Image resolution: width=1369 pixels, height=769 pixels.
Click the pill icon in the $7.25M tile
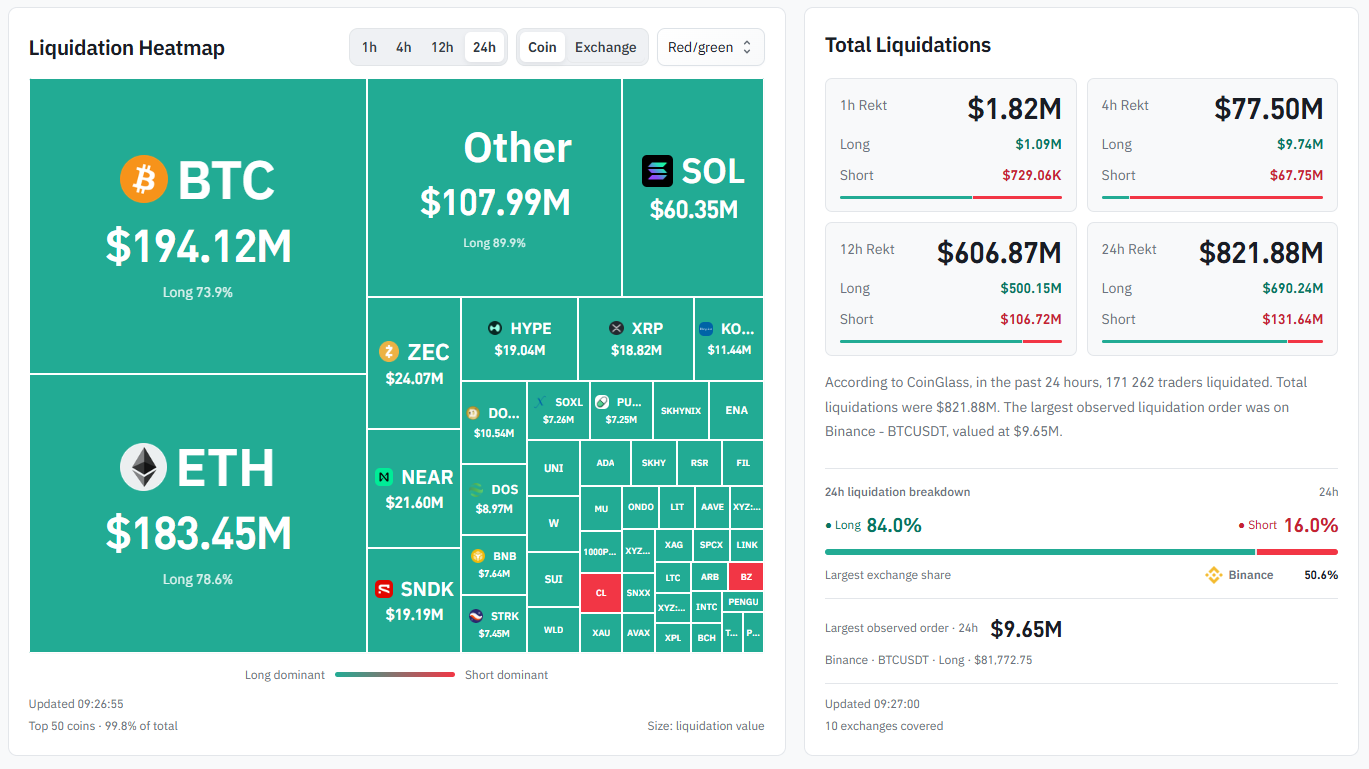tap(601, 402)
